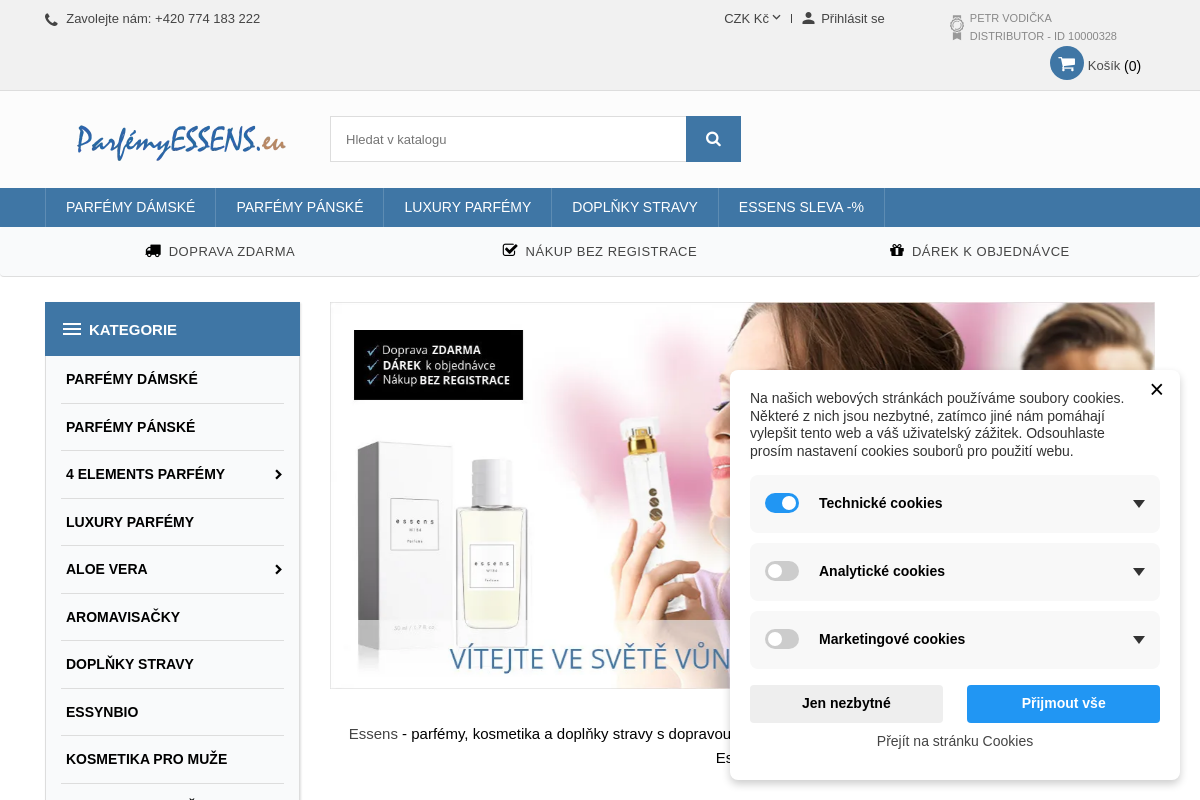Click the search magnifier button
The image size is (1200, 800).
713,139
